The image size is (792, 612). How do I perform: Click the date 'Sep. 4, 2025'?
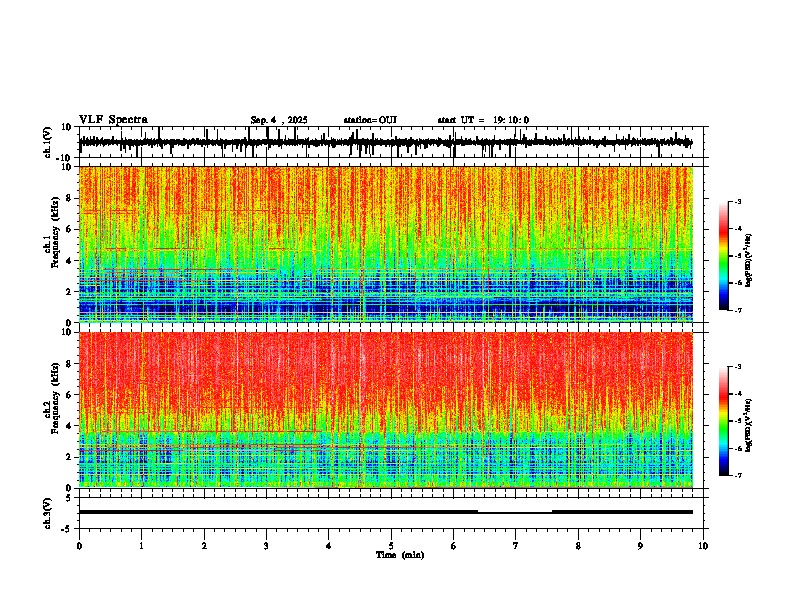point(279,120)
